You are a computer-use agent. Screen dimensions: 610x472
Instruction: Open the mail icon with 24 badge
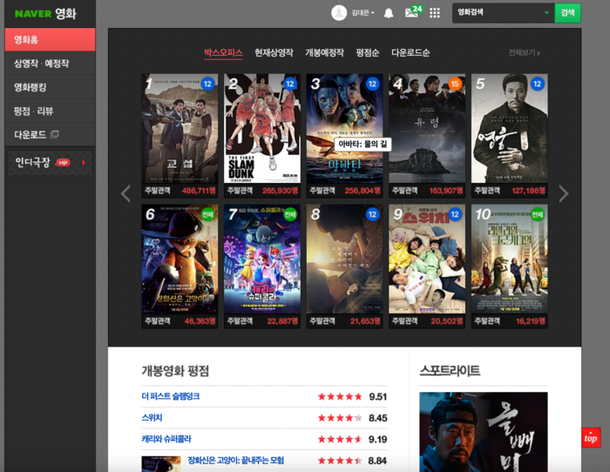pos(411,13)
